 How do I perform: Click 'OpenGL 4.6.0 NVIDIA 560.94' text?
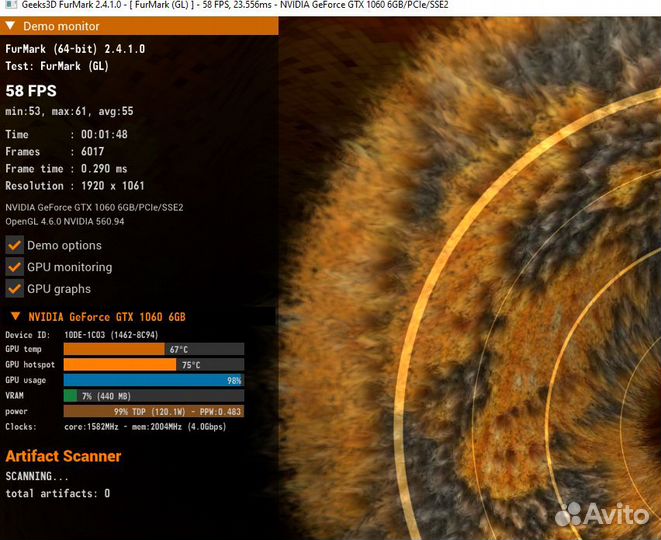[x=64, y=221]
